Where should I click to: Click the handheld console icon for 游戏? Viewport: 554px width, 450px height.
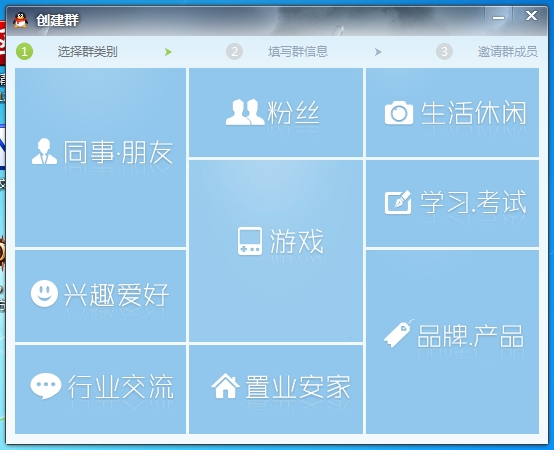tap(250, 241)
